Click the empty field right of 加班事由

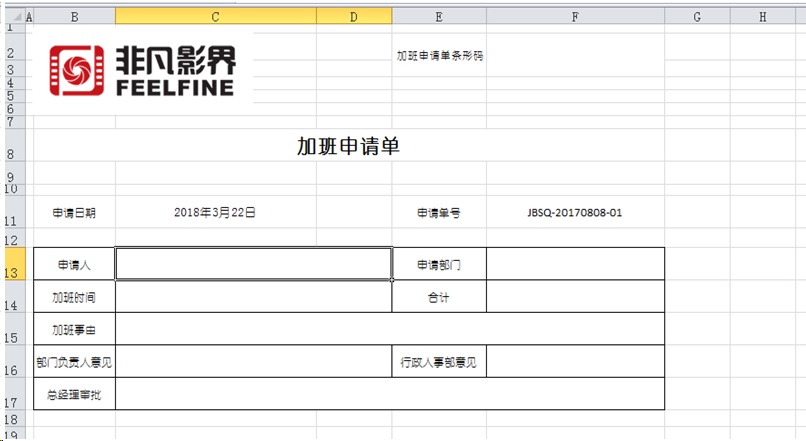[389, 329]
